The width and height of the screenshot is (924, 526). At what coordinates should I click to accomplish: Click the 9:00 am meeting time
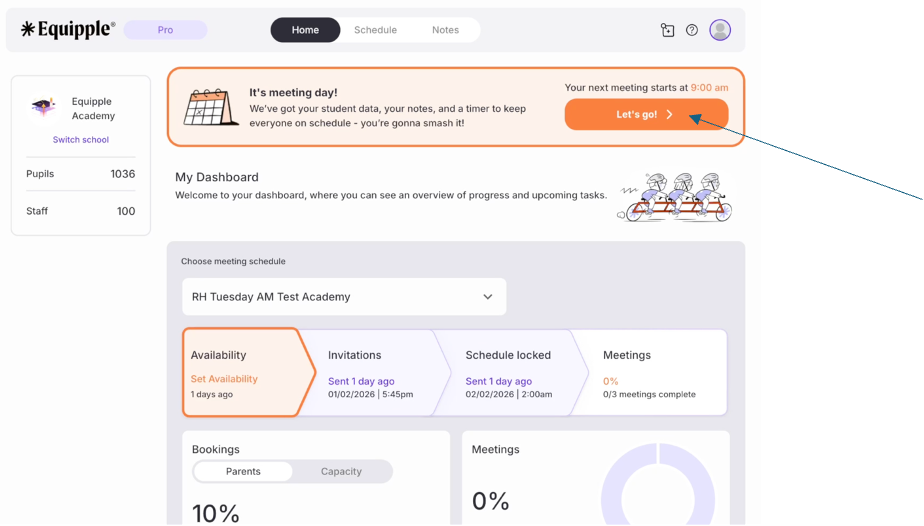[x=710, y=87]
